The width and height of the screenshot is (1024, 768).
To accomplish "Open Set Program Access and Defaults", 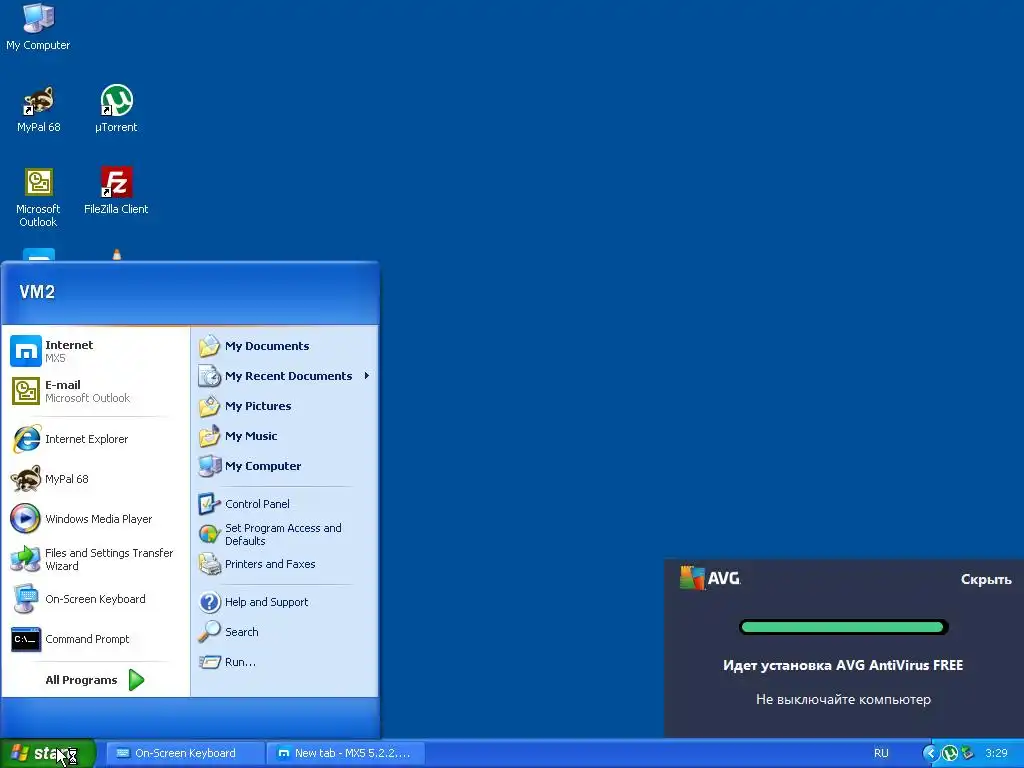I will [285, 534].
